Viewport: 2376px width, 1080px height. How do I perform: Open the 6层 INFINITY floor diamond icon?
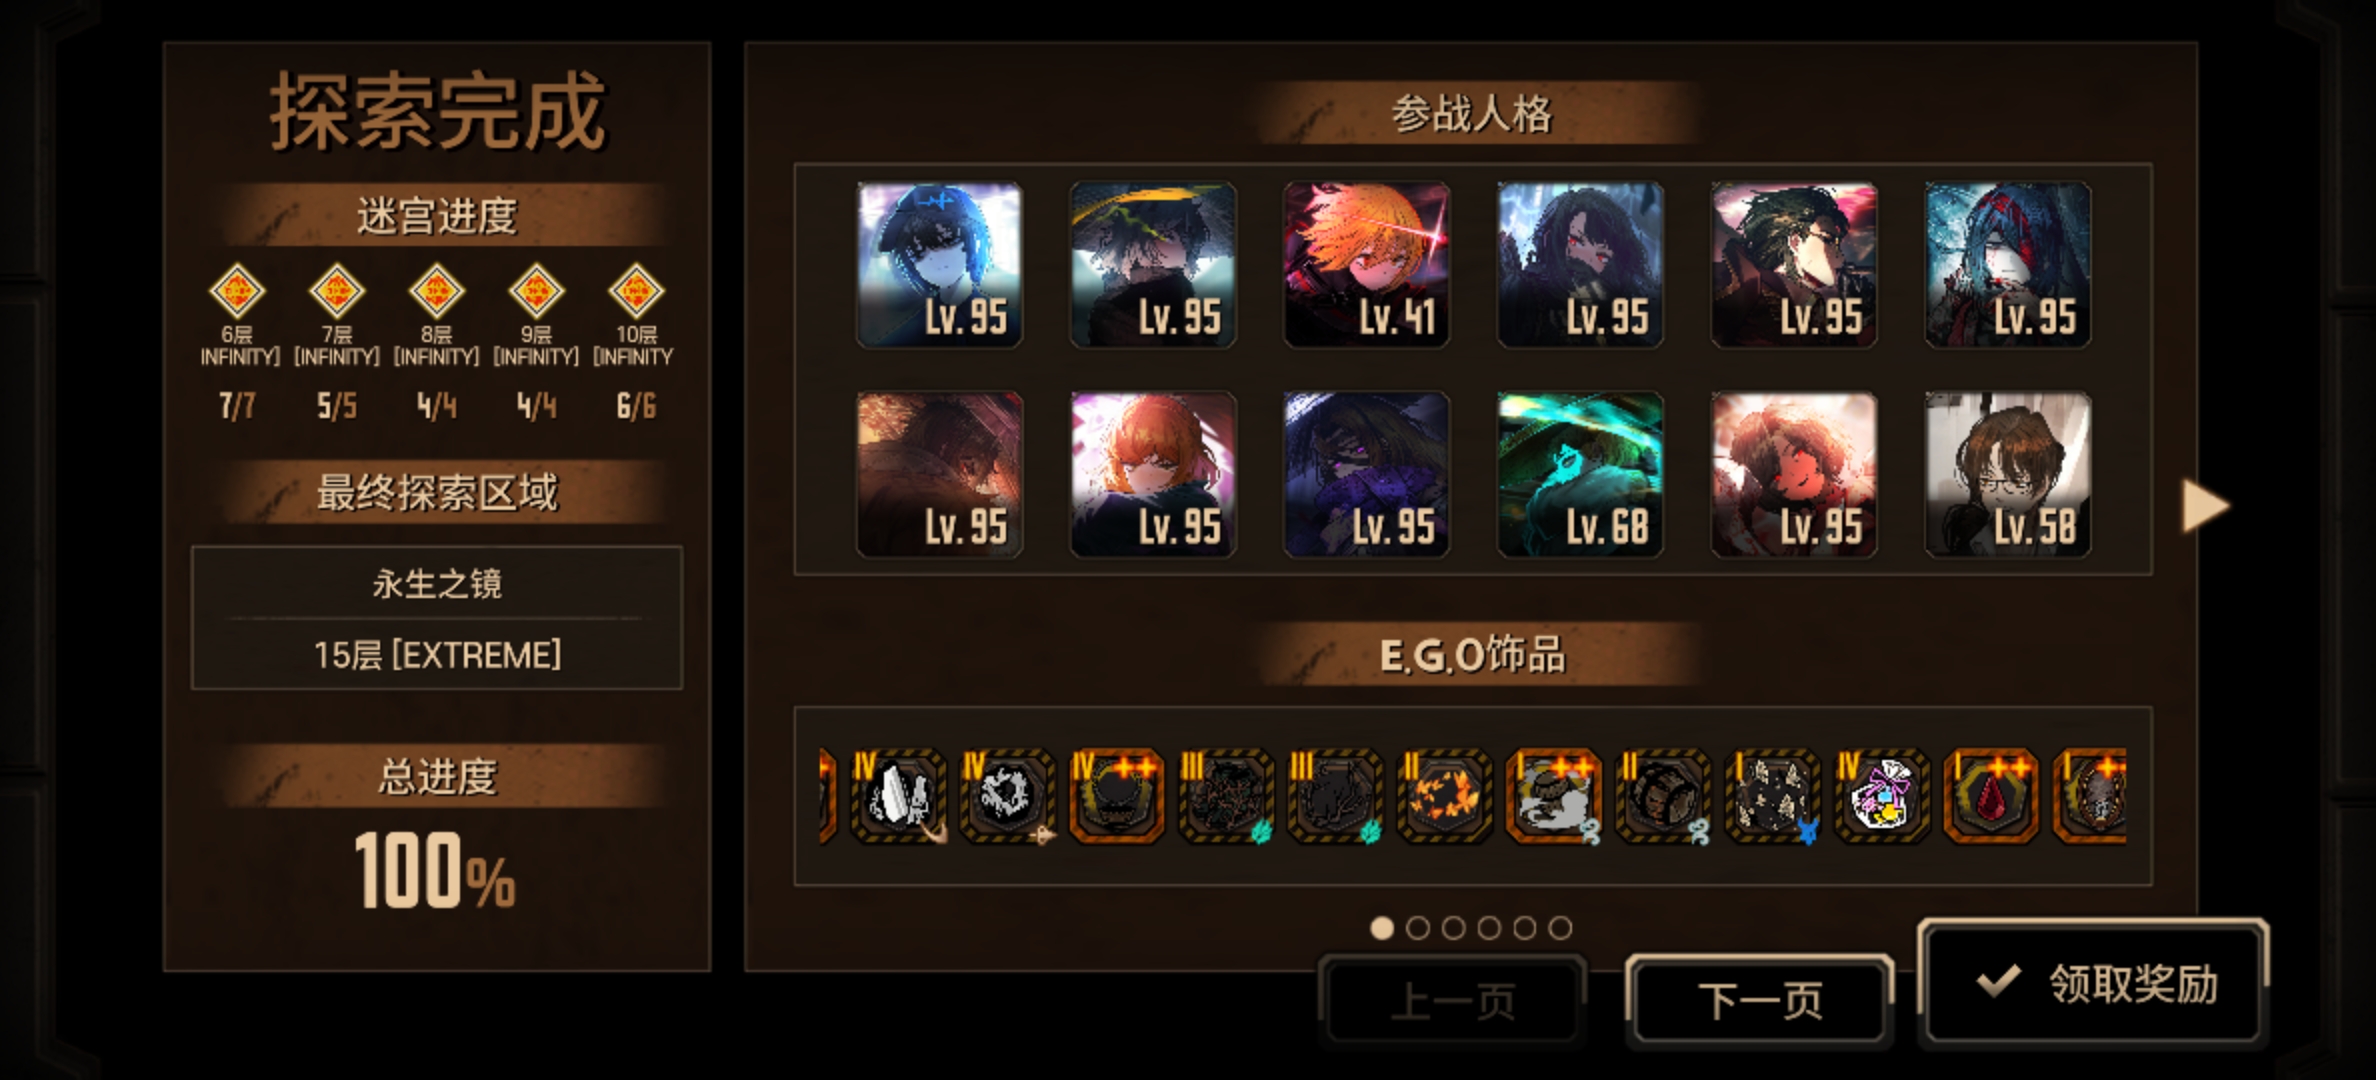coord(237,292)
